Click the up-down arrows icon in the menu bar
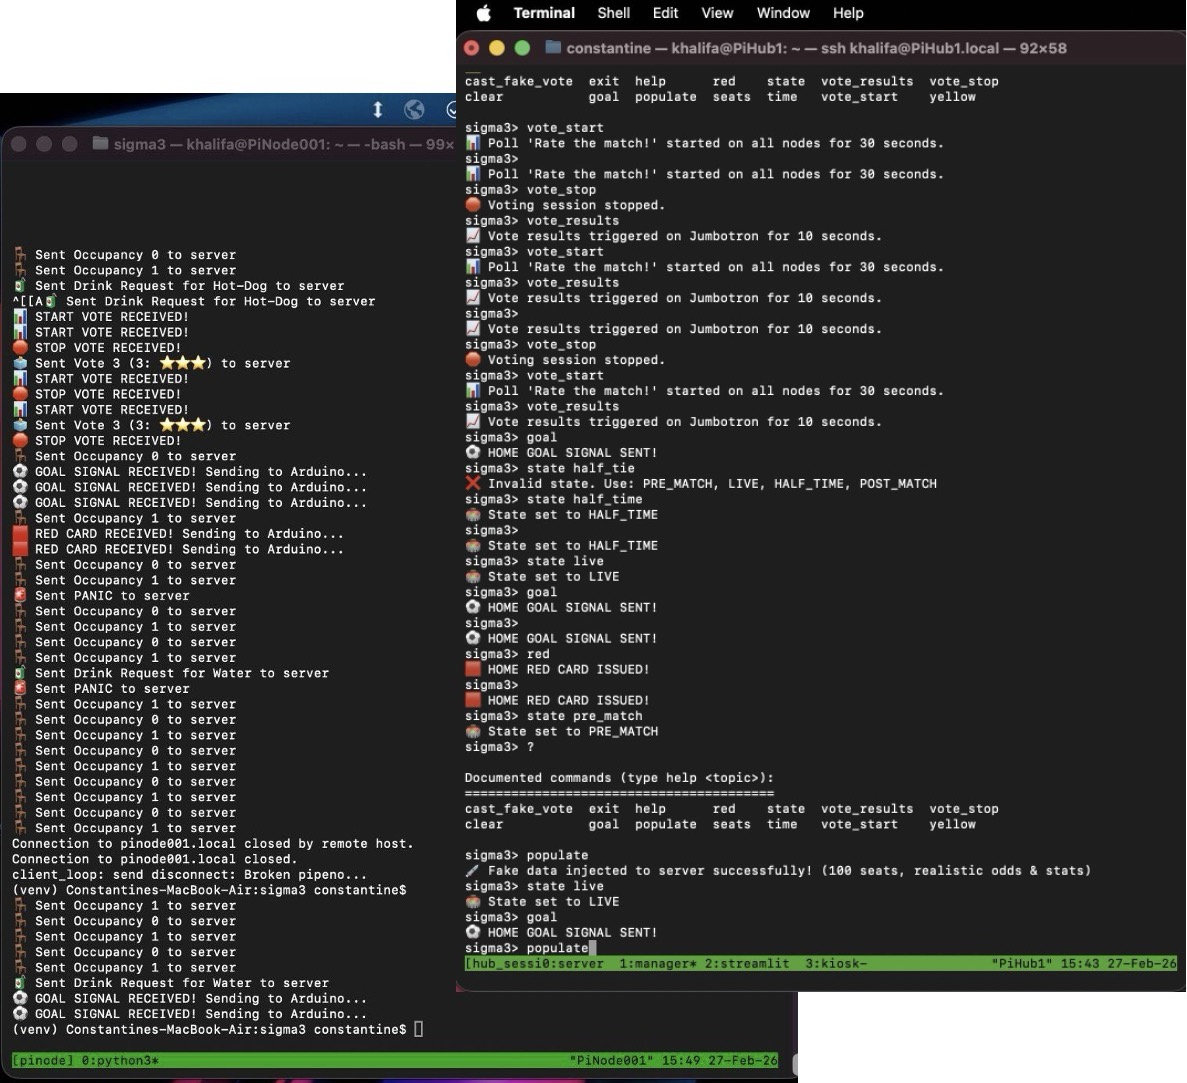The height and width of the screenshot is (1083, 1187). [x=378, y=110]
